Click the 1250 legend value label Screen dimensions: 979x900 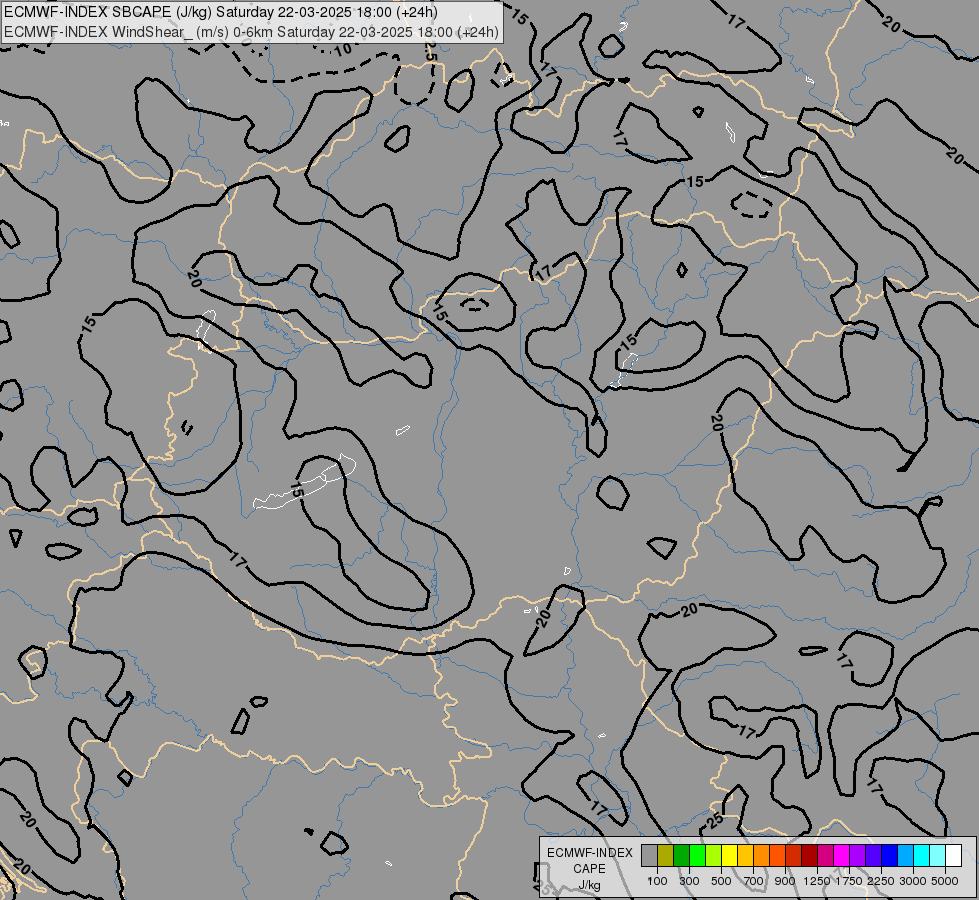click(817, 881)
